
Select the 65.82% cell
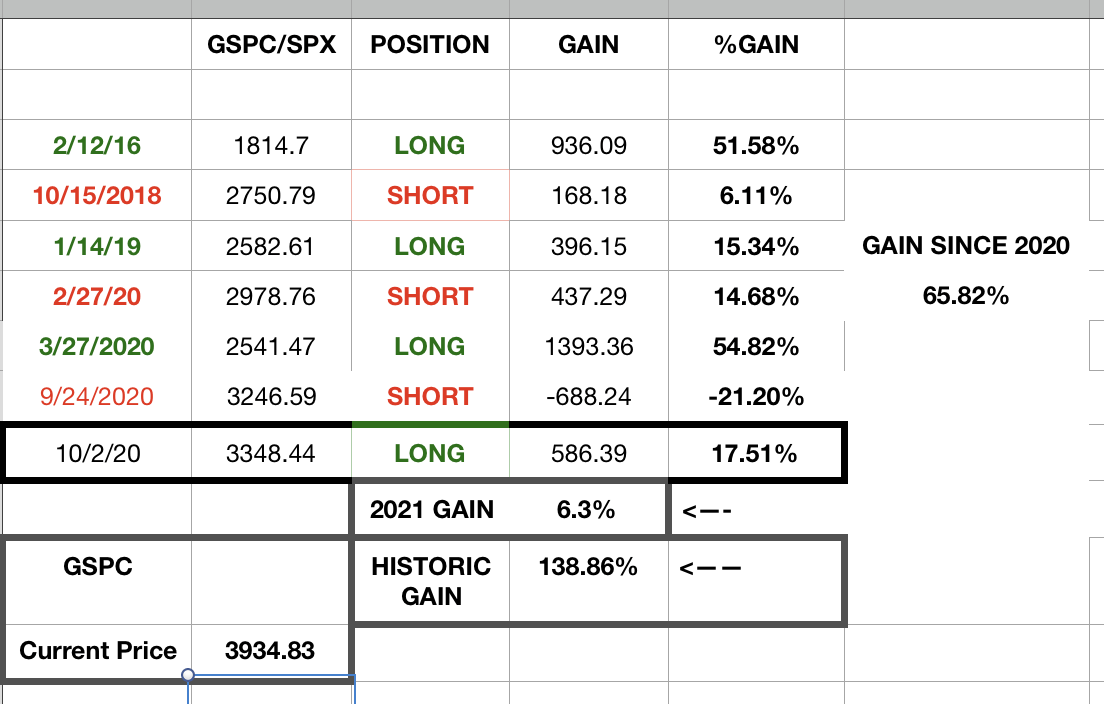[966, 296]
